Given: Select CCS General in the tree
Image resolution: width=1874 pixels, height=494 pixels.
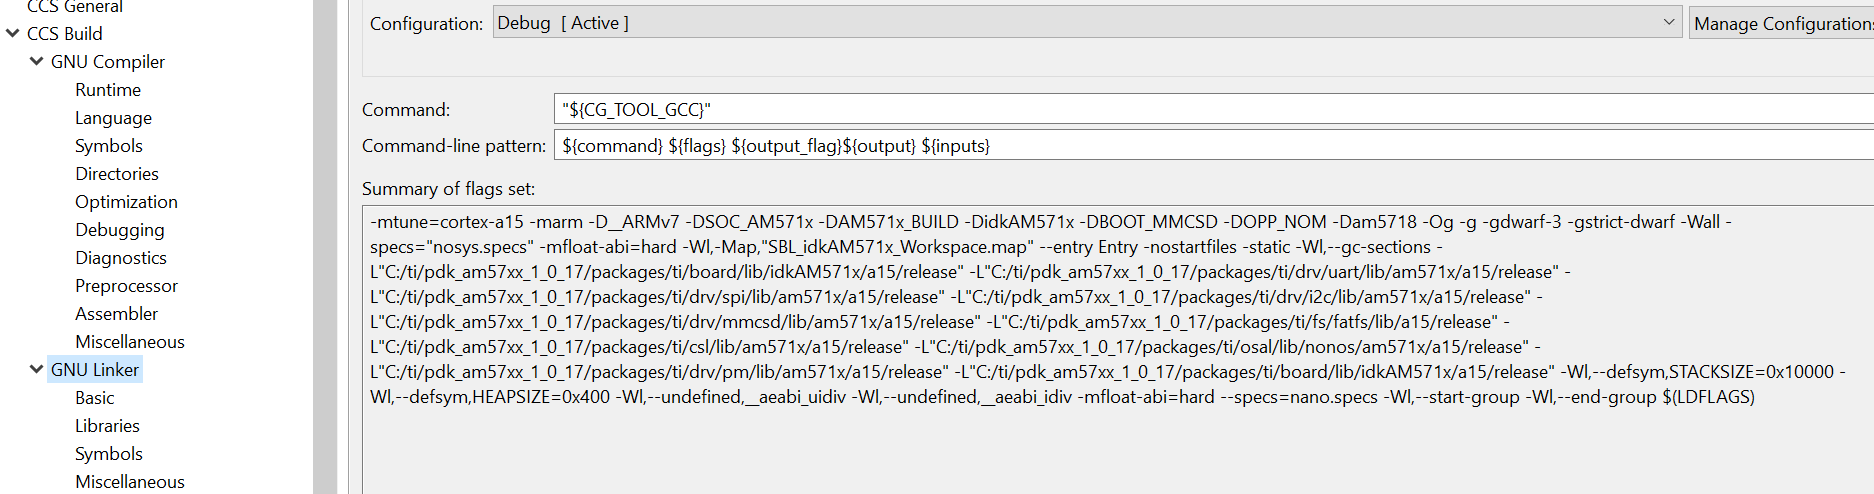Looking at the screenshot, I should 75,7.
